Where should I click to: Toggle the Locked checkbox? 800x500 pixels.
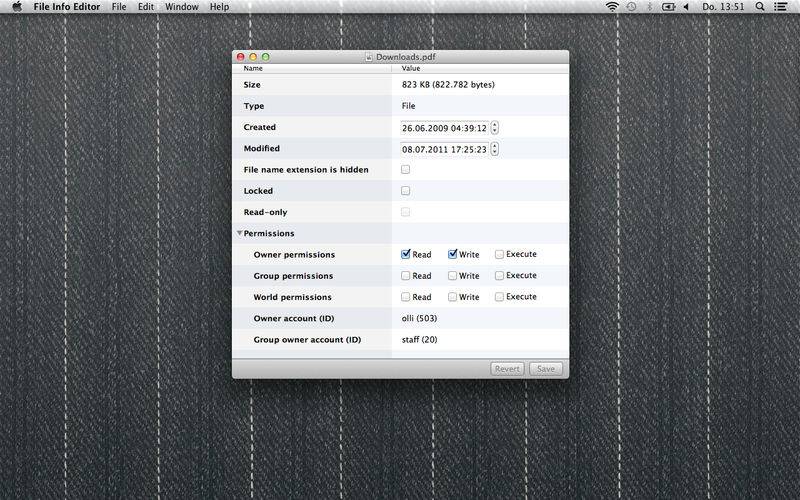click(x=405, y=191)
